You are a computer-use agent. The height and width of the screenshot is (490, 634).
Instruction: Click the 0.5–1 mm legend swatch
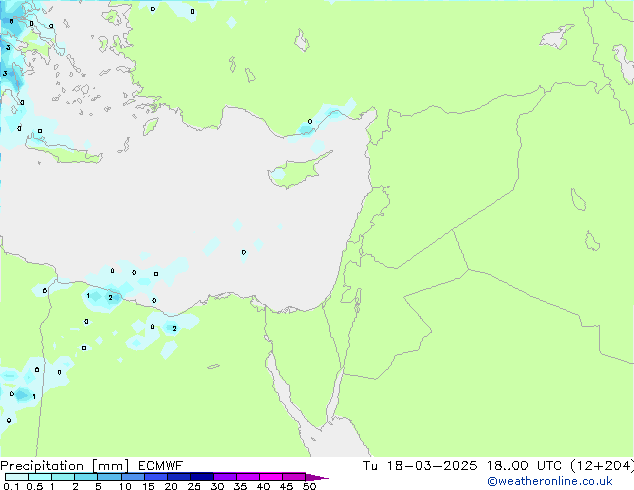tap(40, 477)
